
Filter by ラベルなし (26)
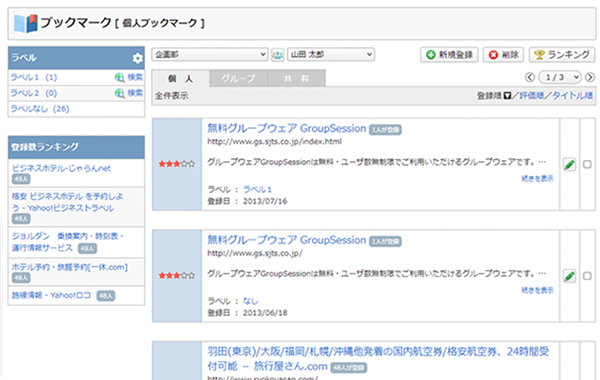click(x=40, y=109)
